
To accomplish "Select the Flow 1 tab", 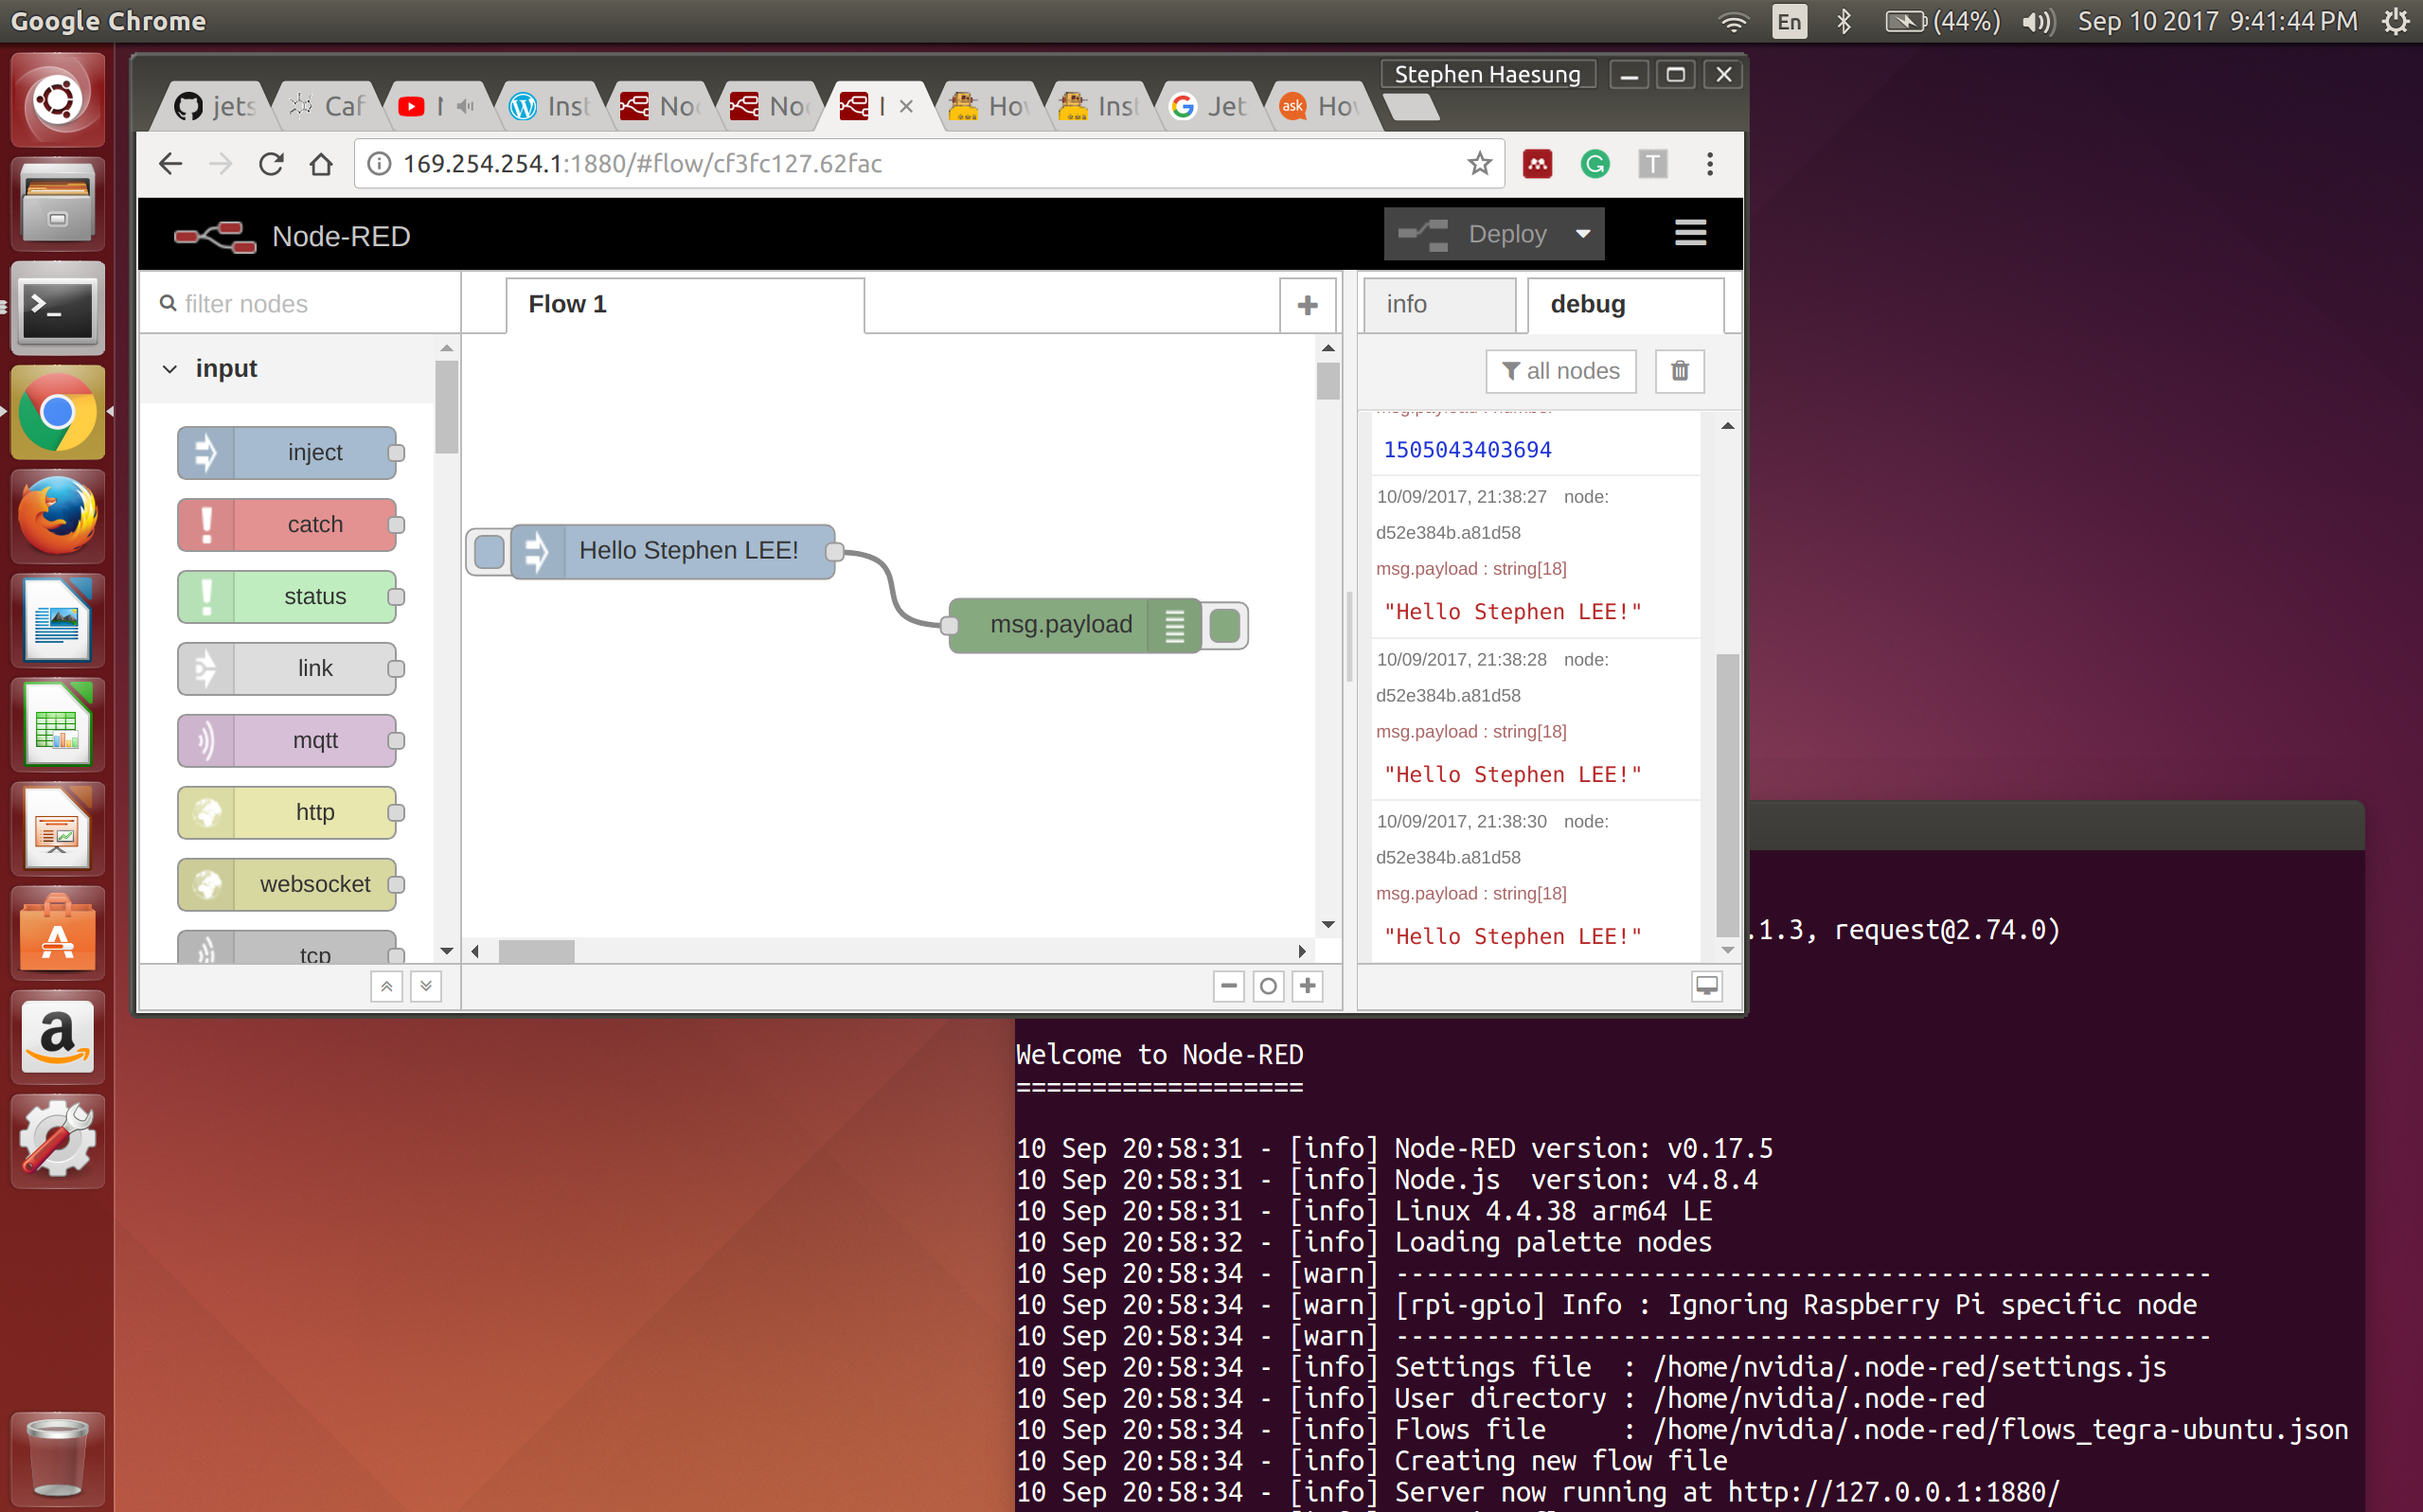I will click(685, 305).
